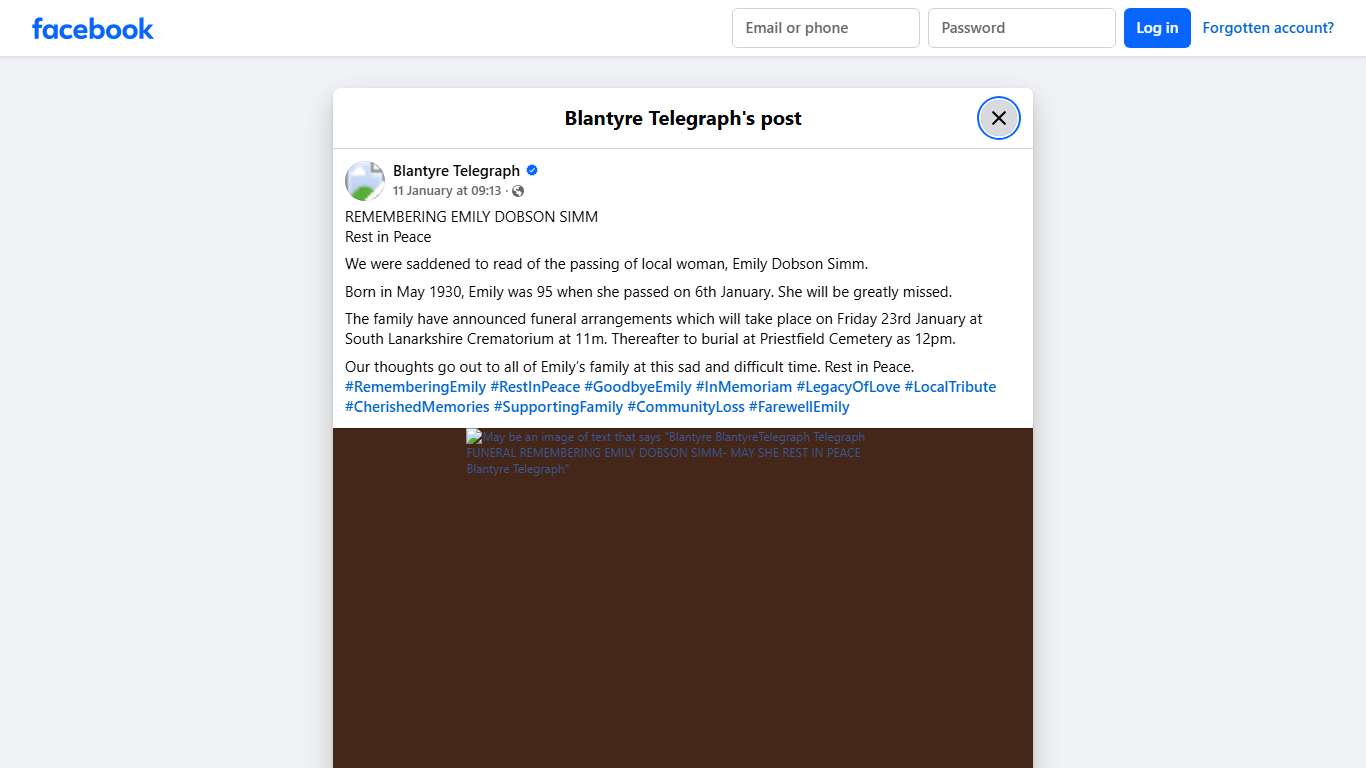Focus the Email or phone field
Viewport: 1366px width, 768px height.
(x=825, y=28)
